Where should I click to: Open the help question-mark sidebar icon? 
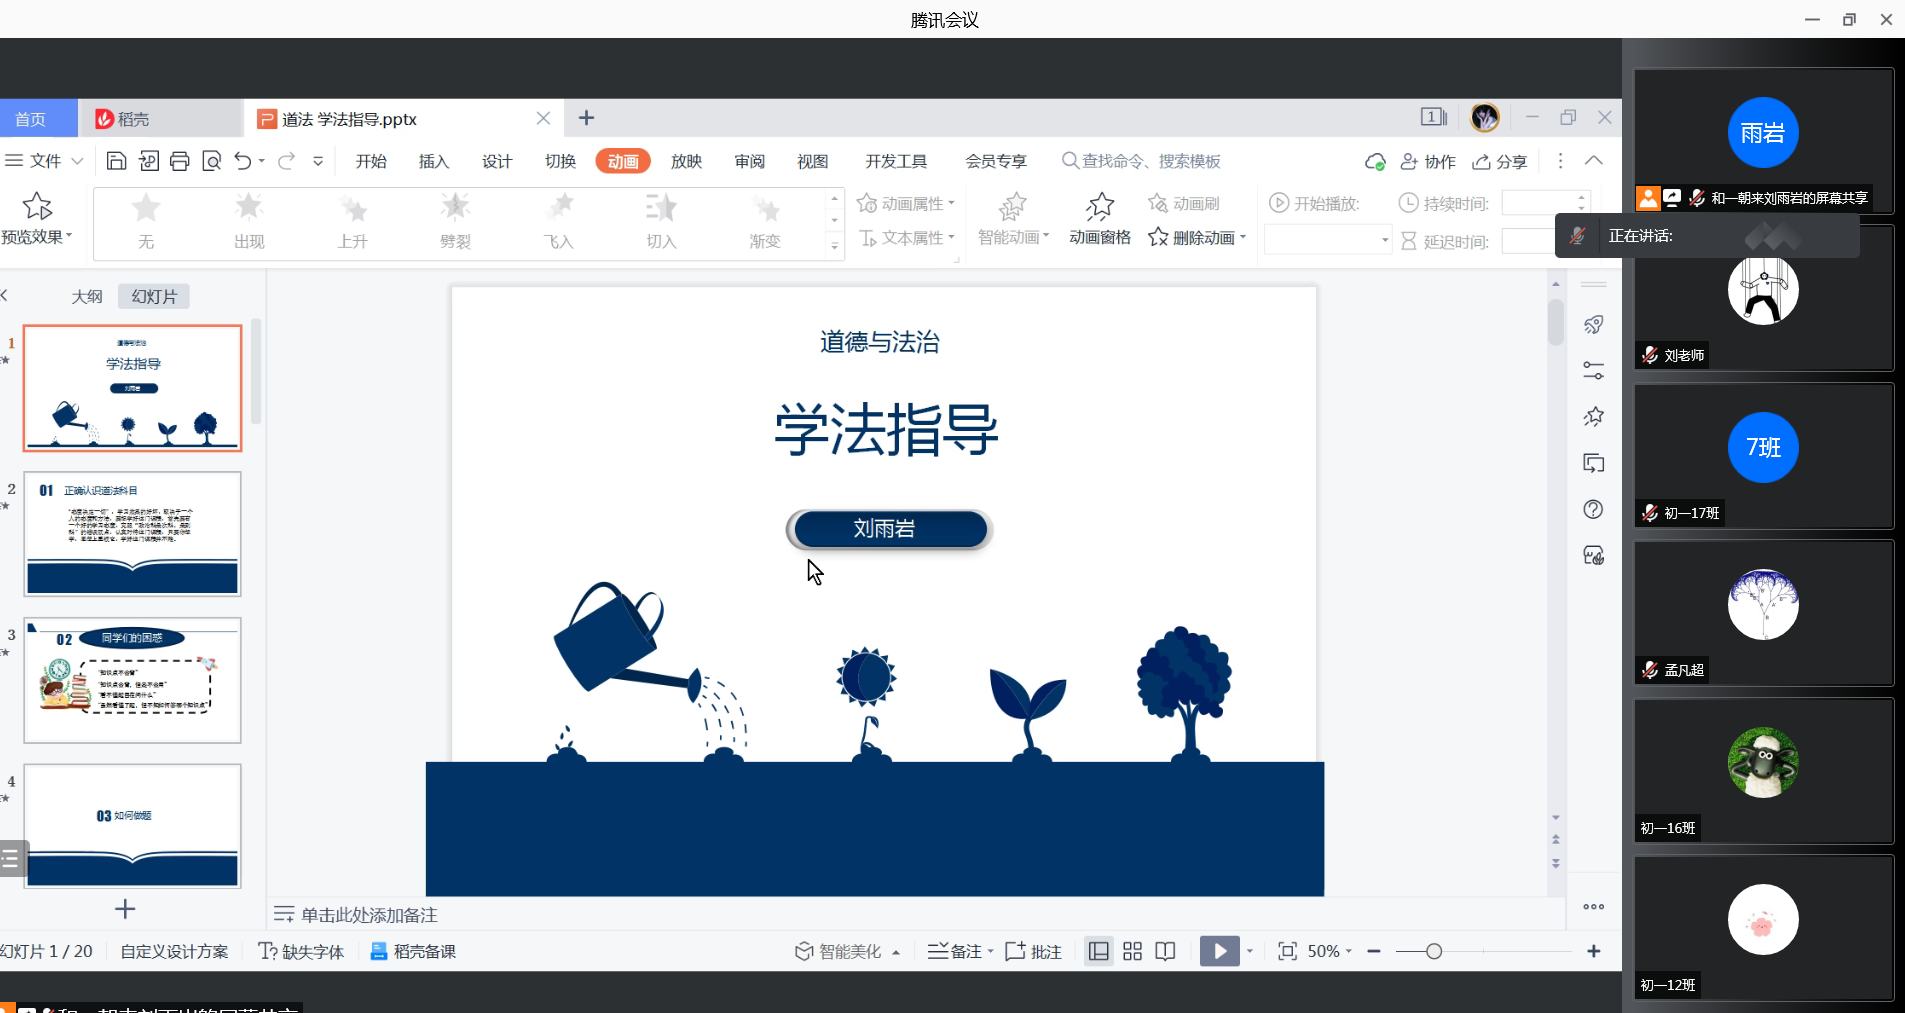pyautogui.click(x=1594, y=509)
